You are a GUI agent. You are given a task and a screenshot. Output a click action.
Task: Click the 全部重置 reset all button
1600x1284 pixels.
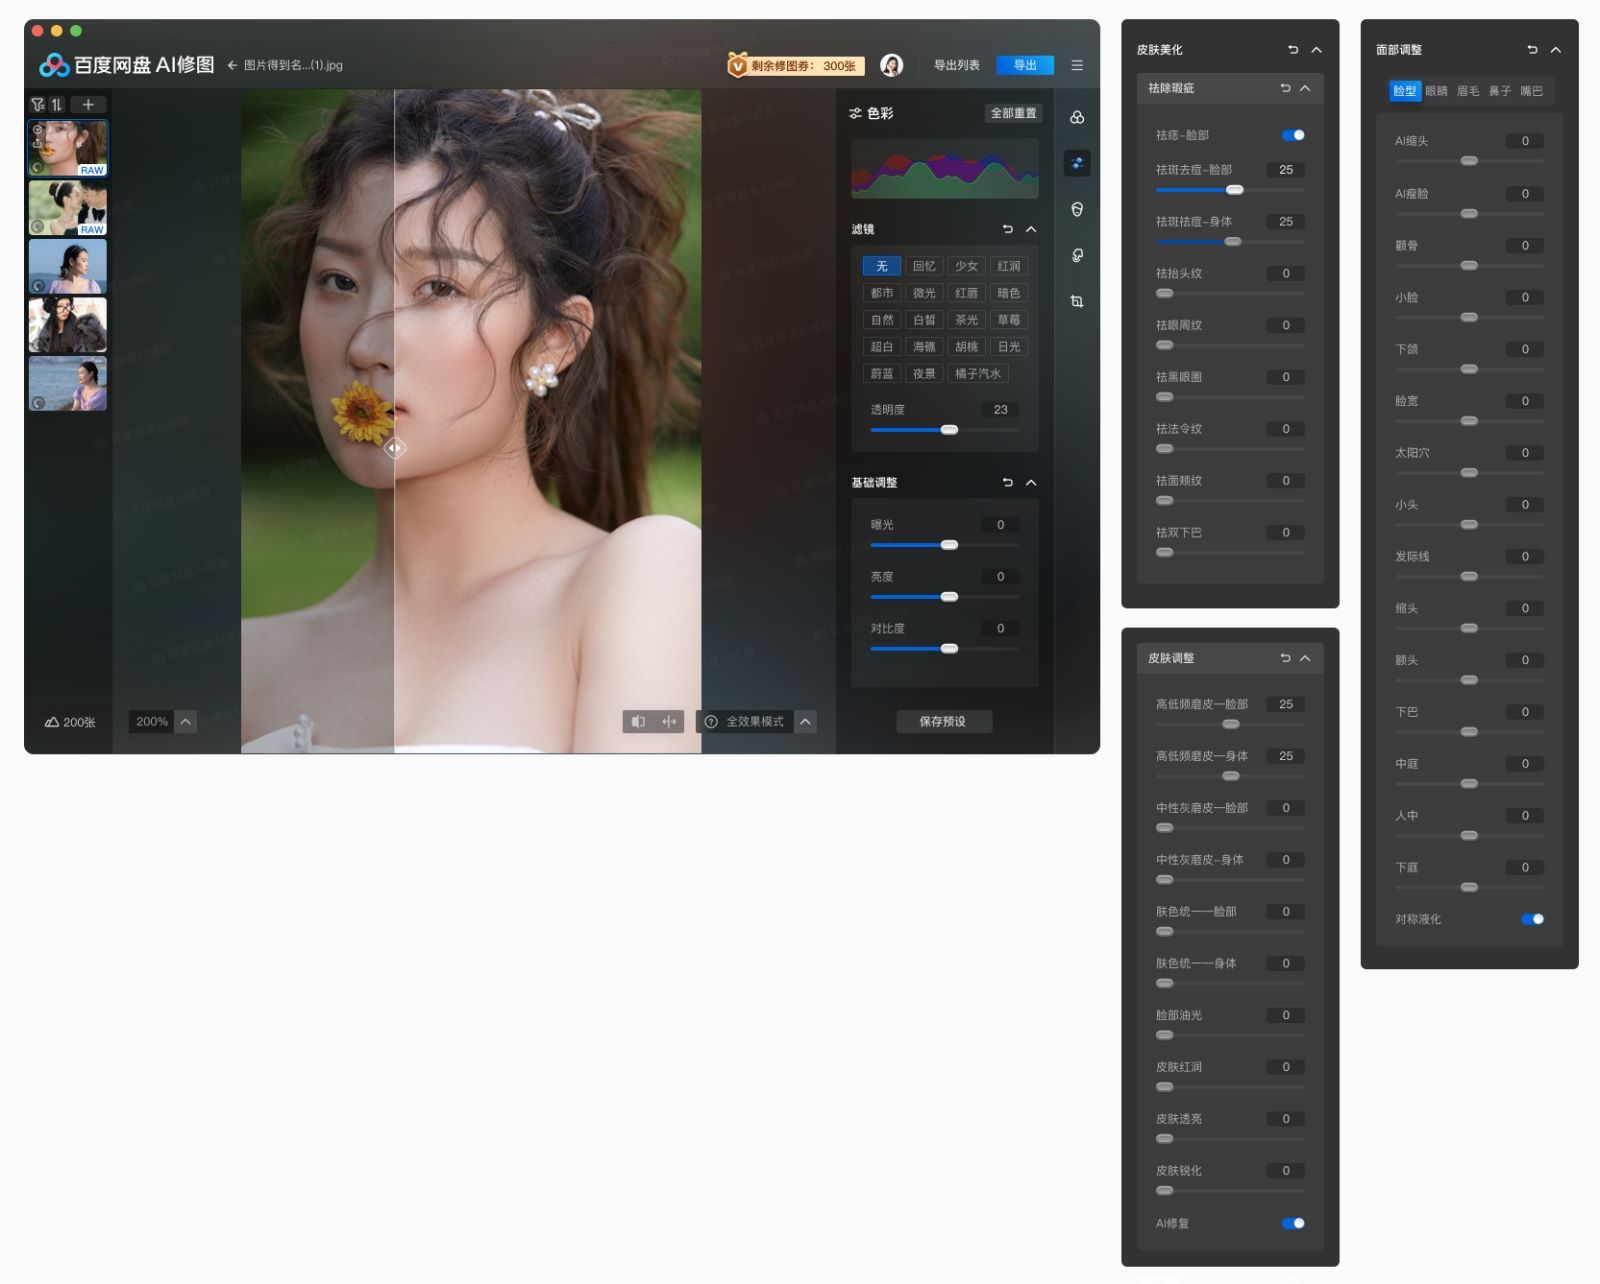click(x=1013, y=113)
